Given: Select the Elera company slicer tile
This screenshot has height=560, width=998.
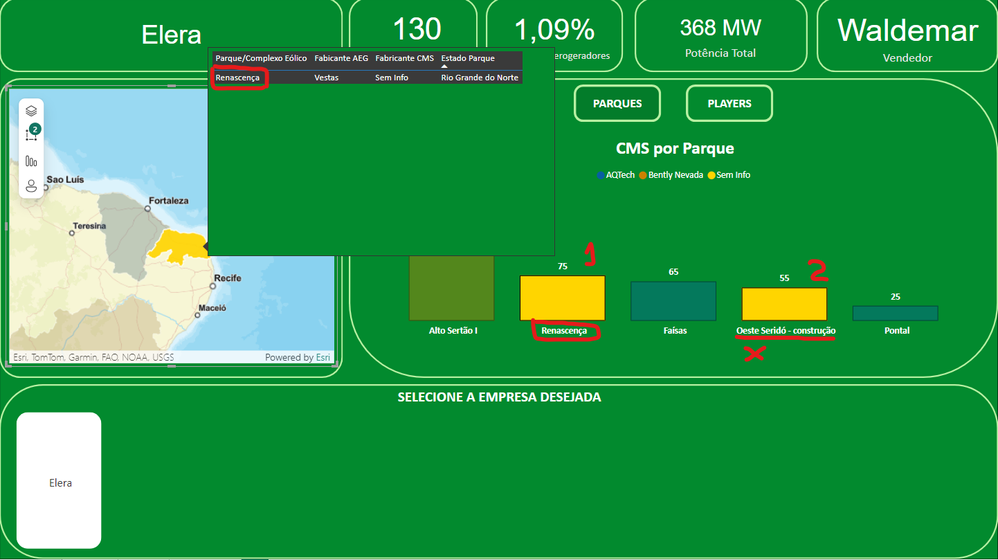Looking at the screenshot, I should [59, 480].
